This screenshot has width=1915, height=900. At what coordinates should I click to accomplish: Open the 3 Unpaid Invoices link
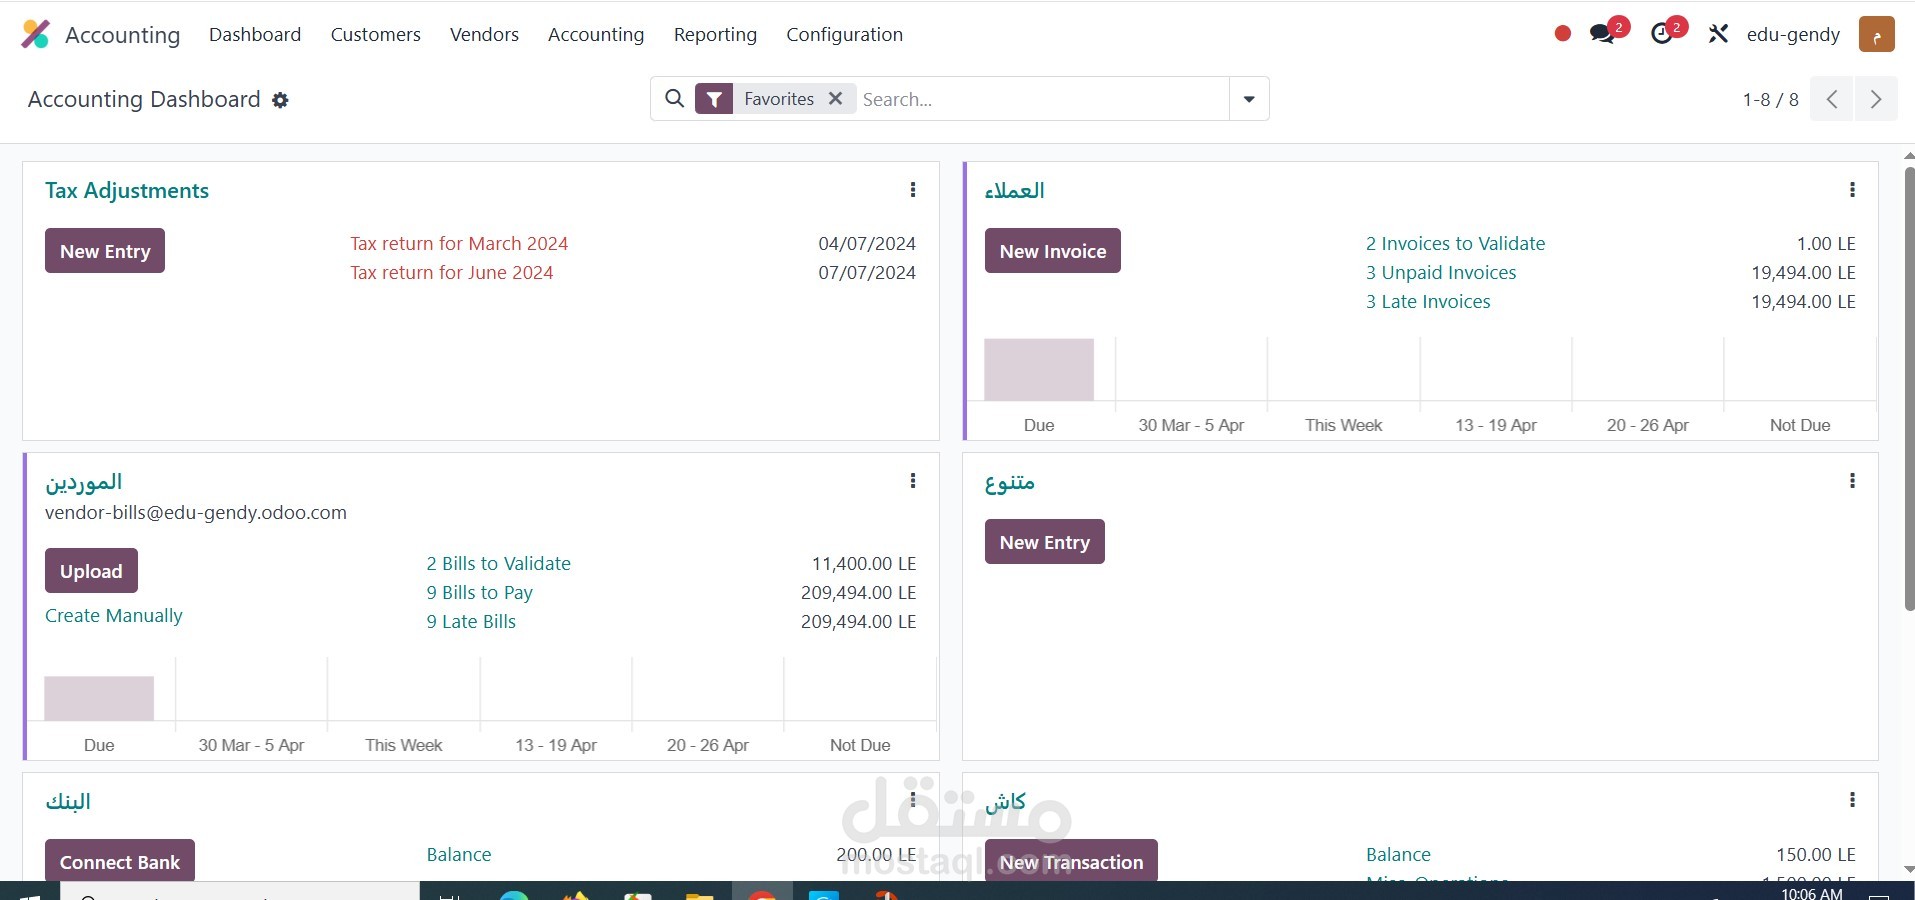click(1441, 272)
